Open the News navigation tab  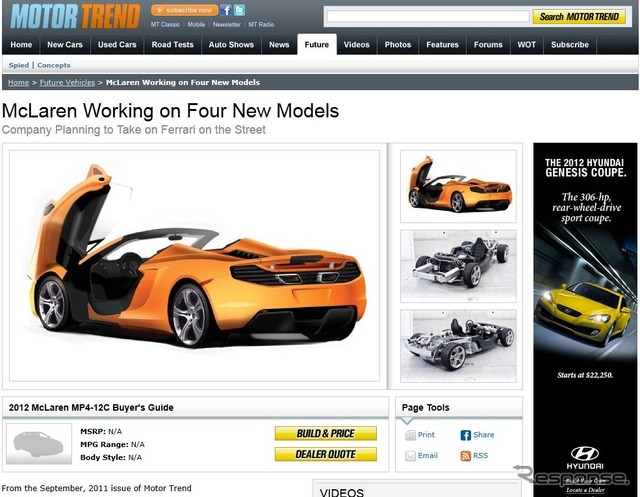pos(279,44)
